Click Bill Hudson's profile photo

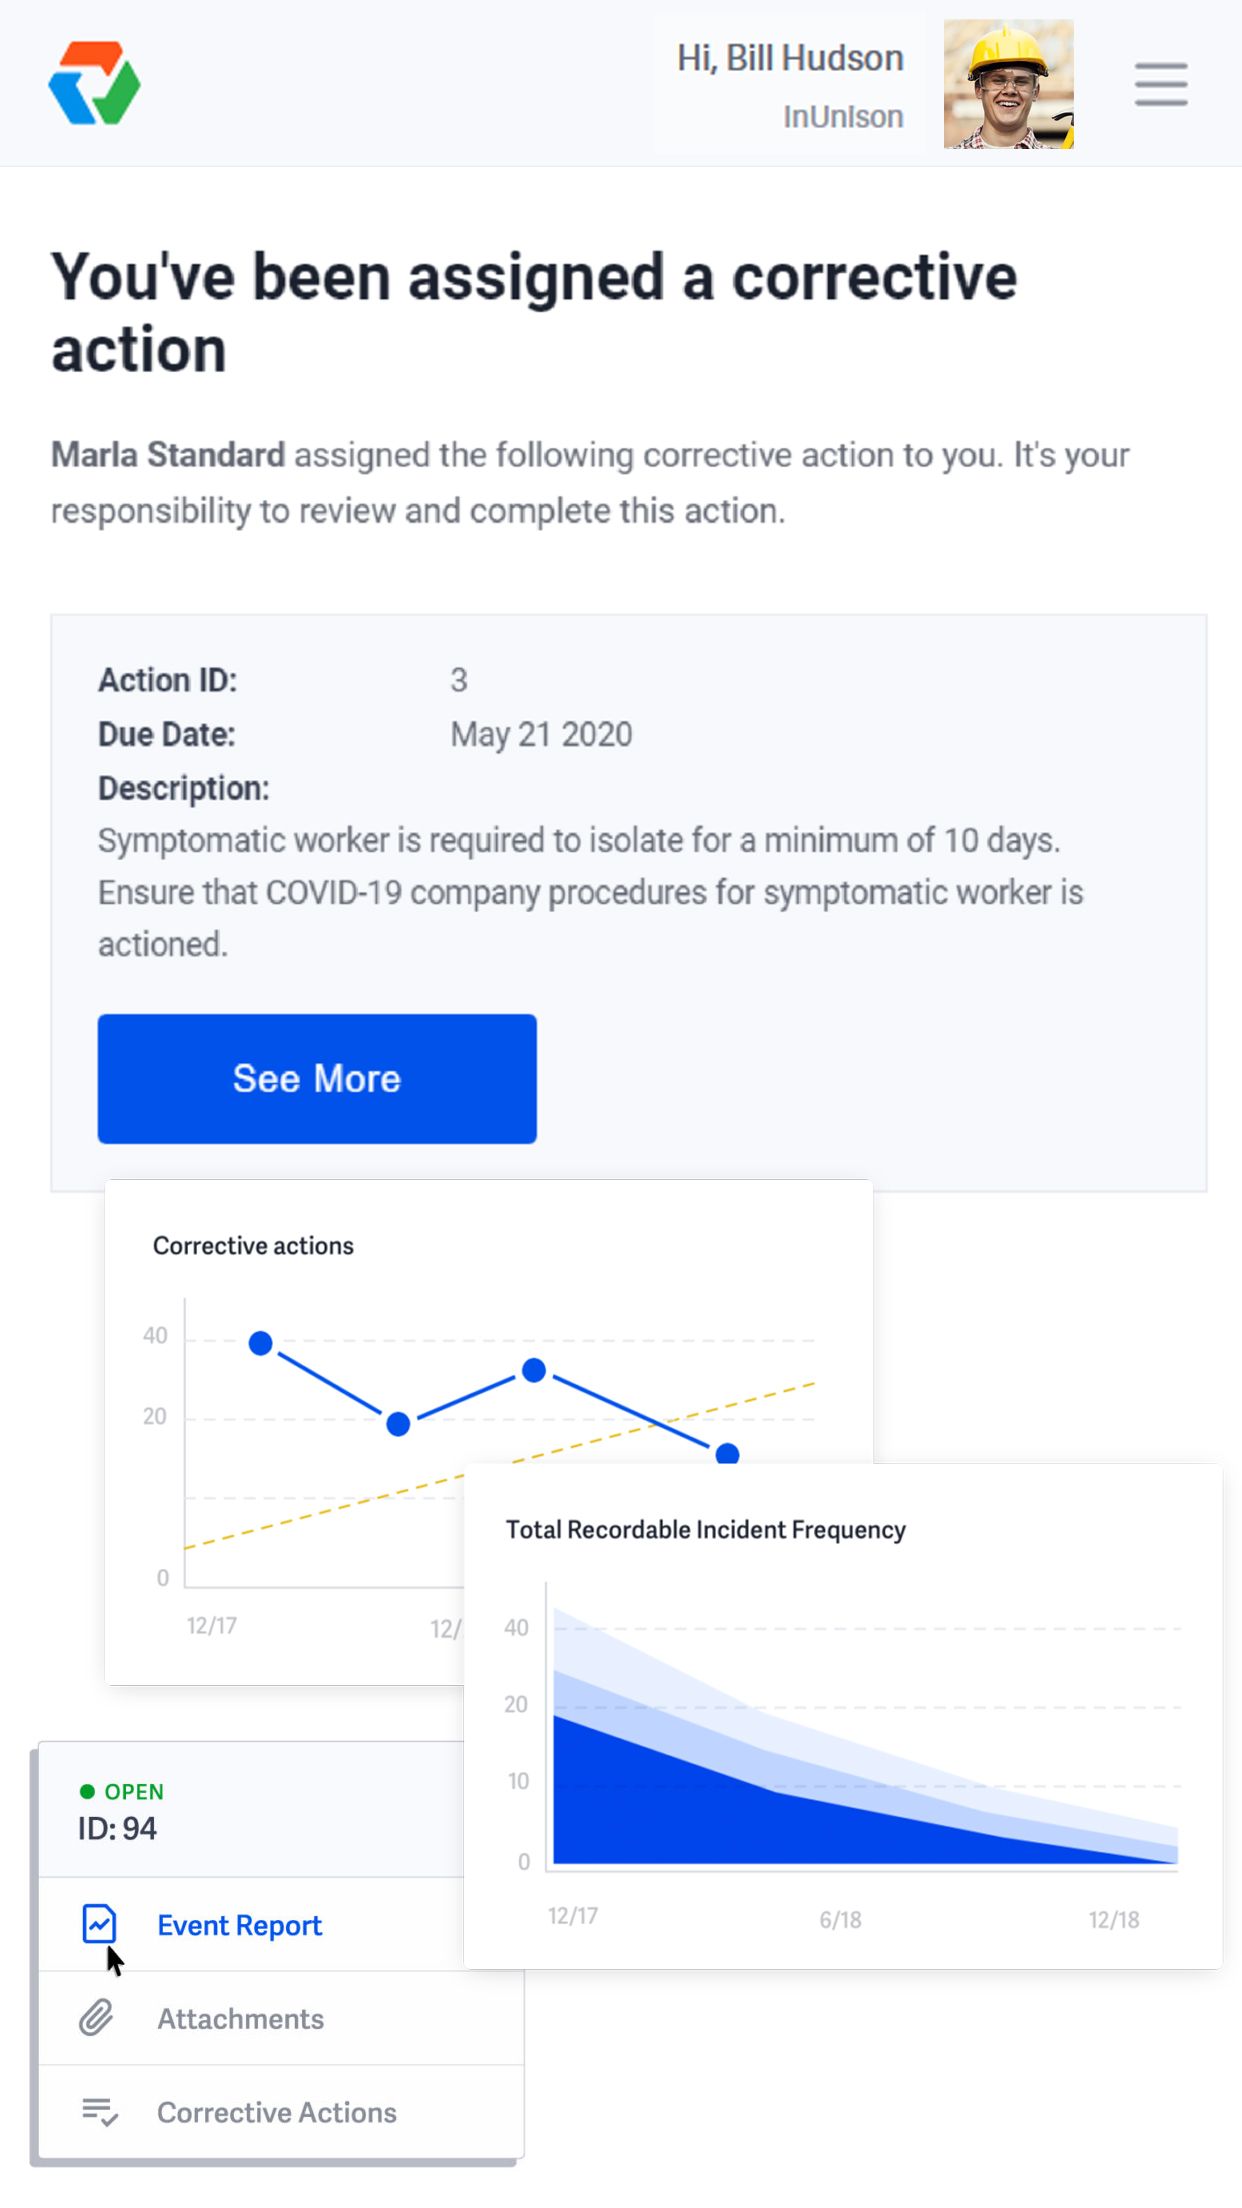[1008, 84]
